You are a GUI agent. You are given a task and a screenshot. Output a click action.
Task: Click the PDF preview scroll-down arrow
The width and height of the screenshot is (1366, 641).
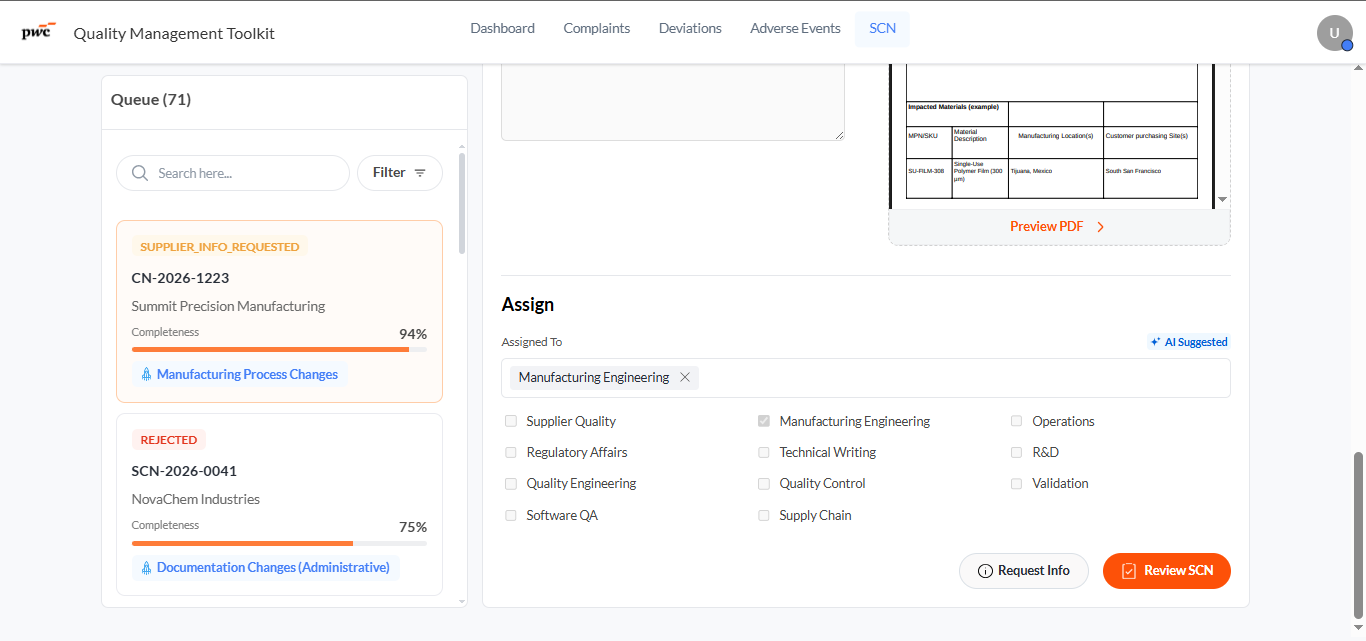coord(1222,200)
